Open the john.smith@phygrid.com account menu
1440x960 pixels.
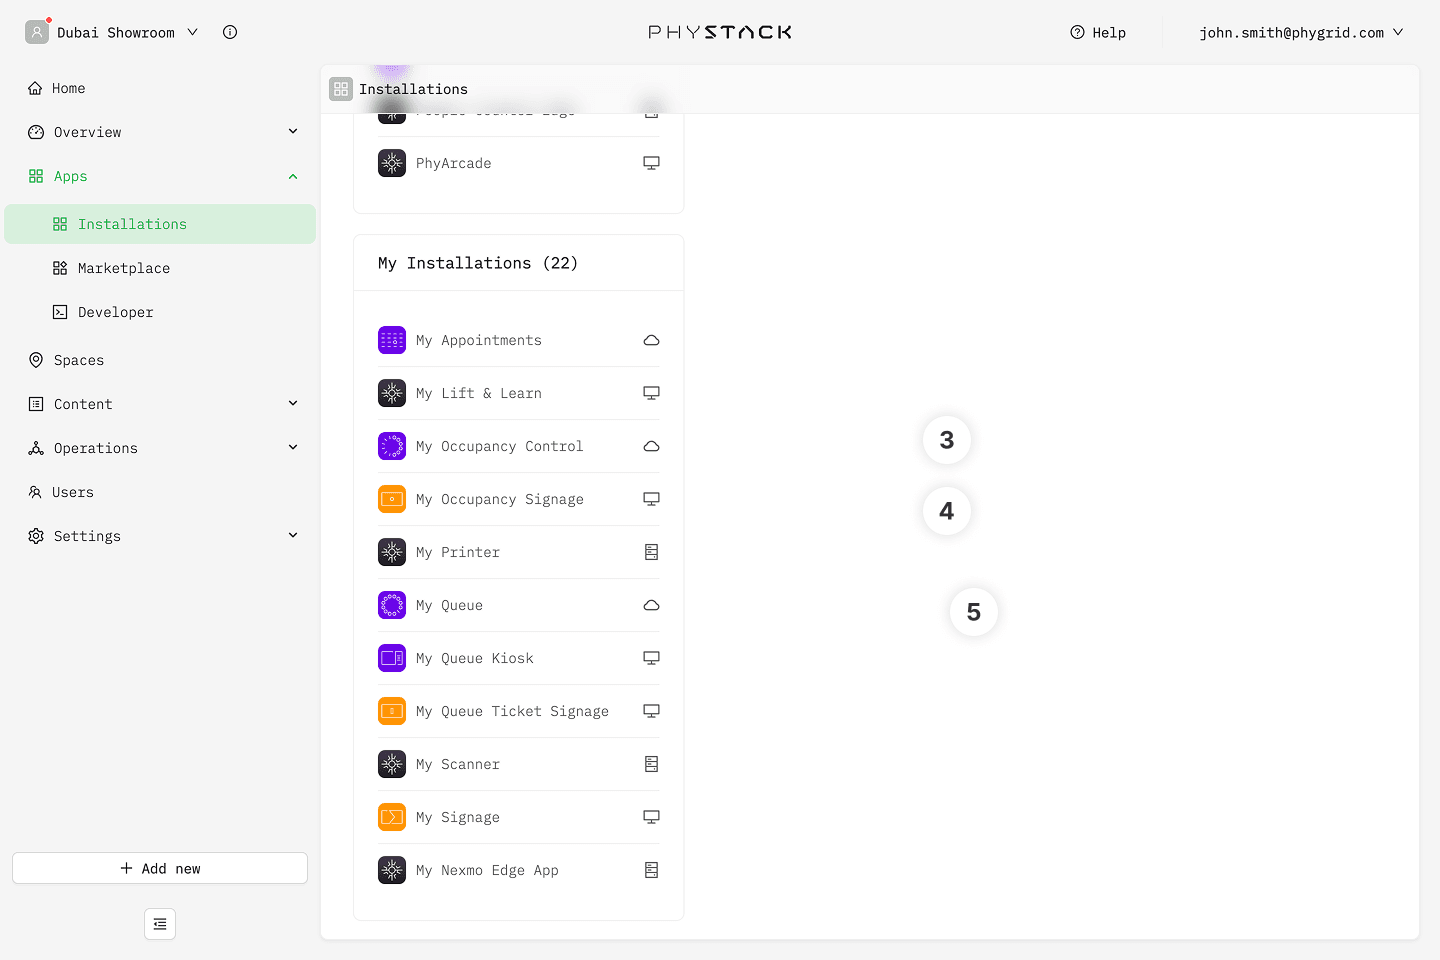[1301, 32]
